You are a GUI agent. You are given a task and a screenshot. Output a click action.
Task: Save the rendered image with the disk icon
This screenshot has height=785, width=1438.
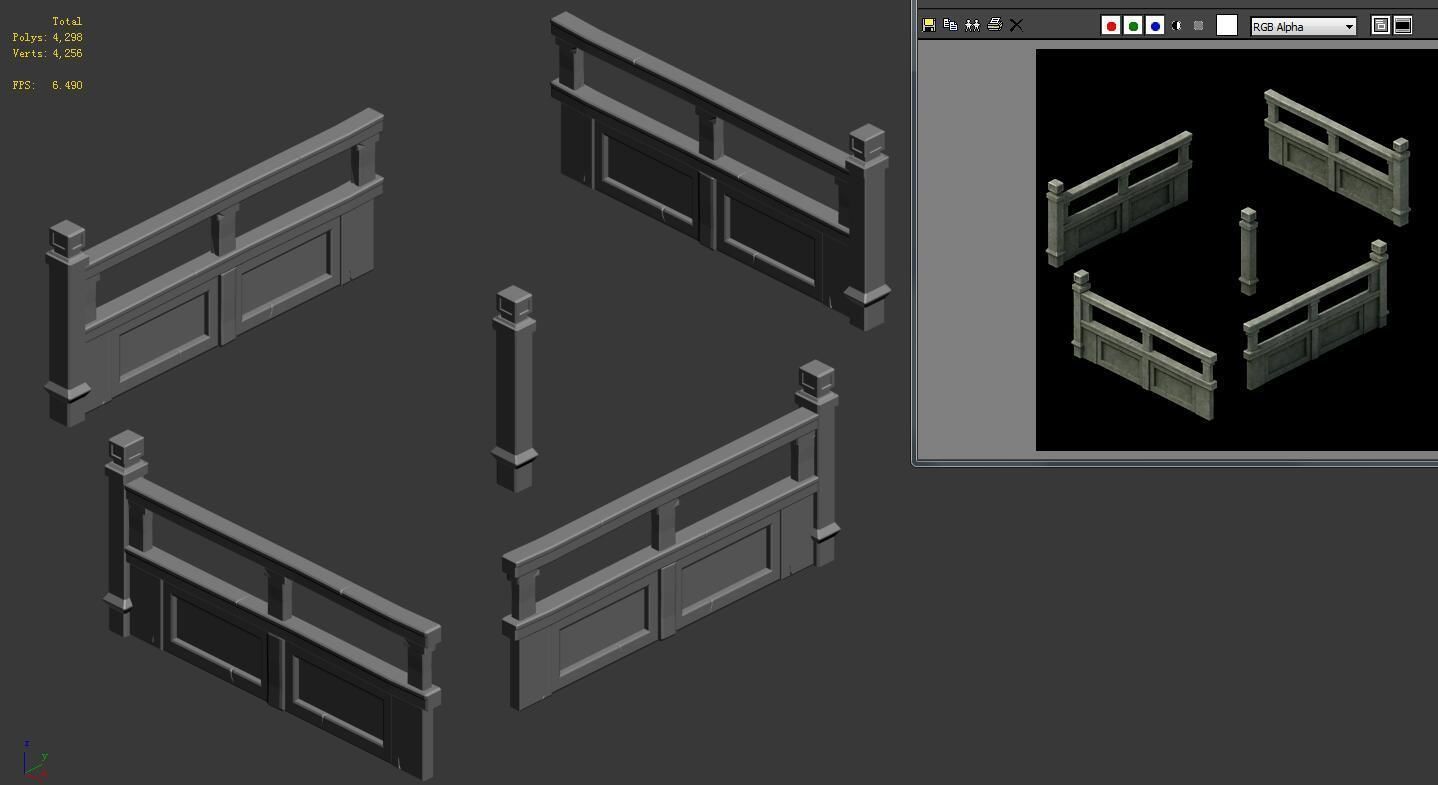929,25
